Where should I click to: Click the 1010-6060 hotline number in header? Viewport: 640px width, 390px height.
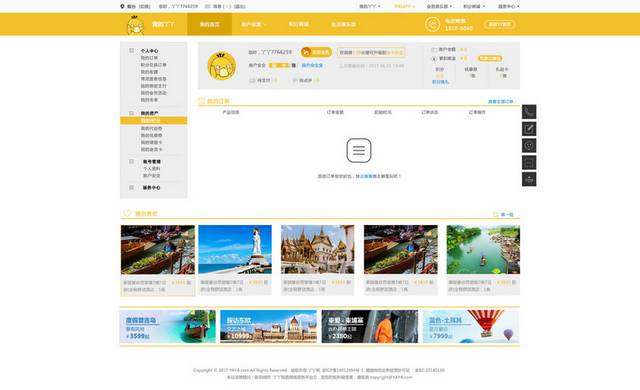(458, 28)
